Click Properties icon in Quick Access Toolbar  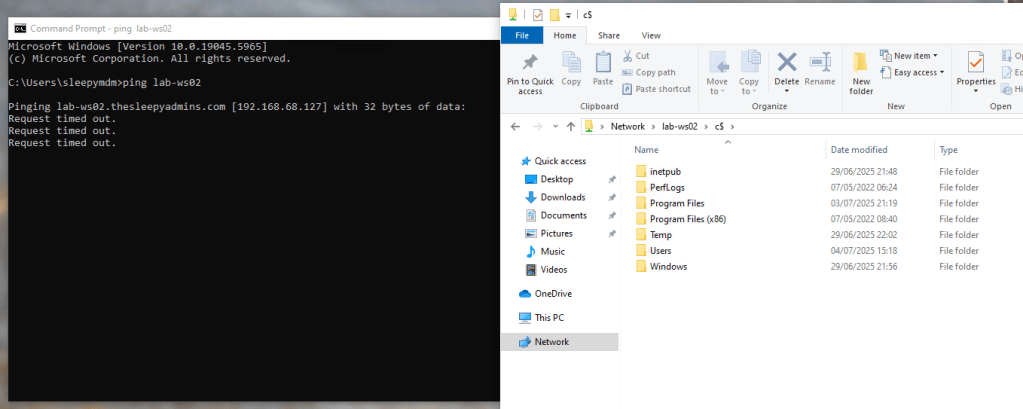tap(538, 14)
